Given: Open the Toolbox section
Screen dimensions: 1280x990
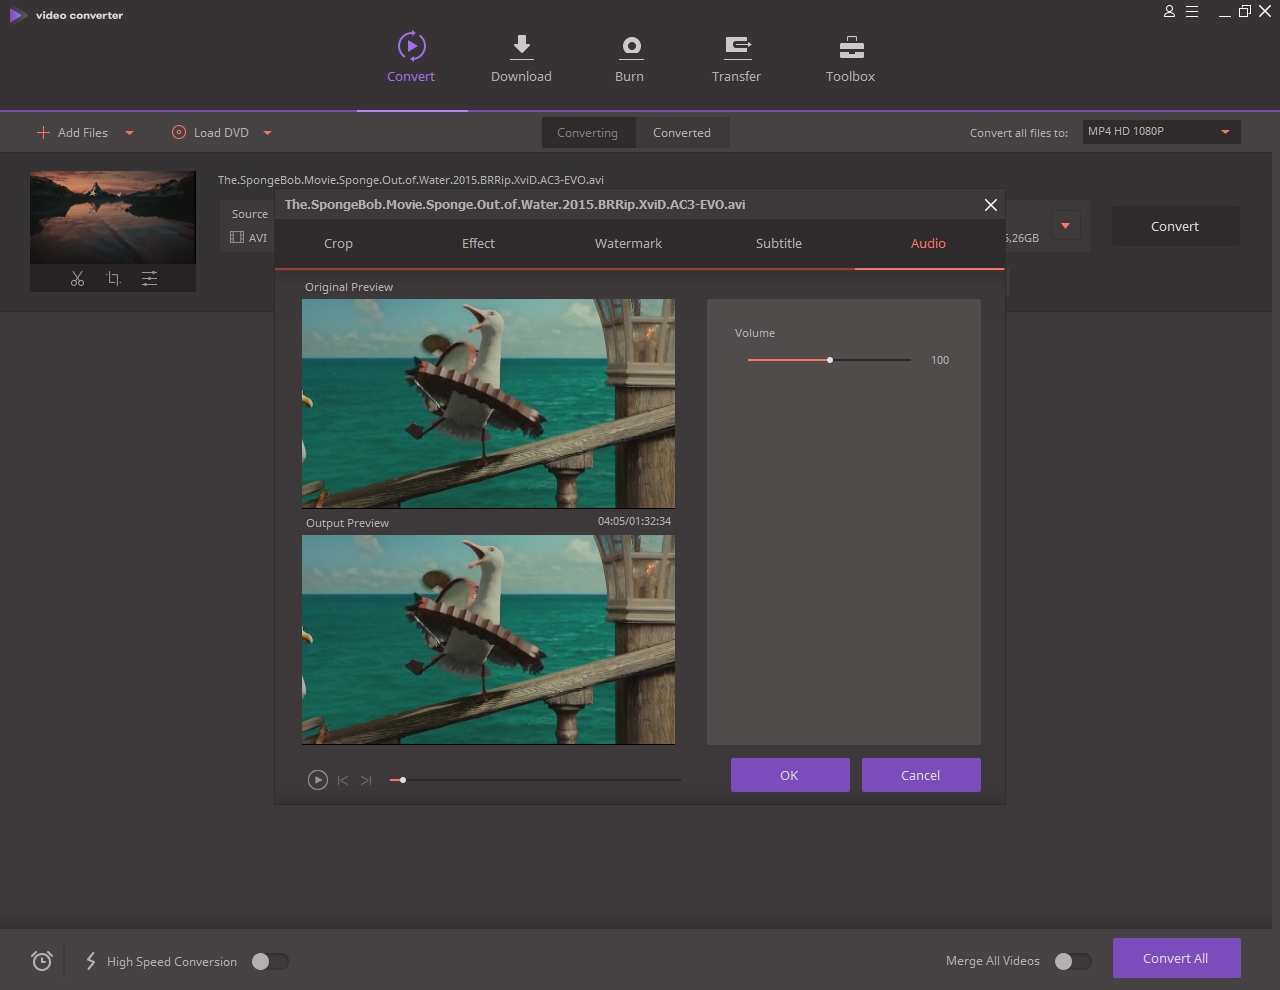Looking at the screenshot, I should 851,57.
